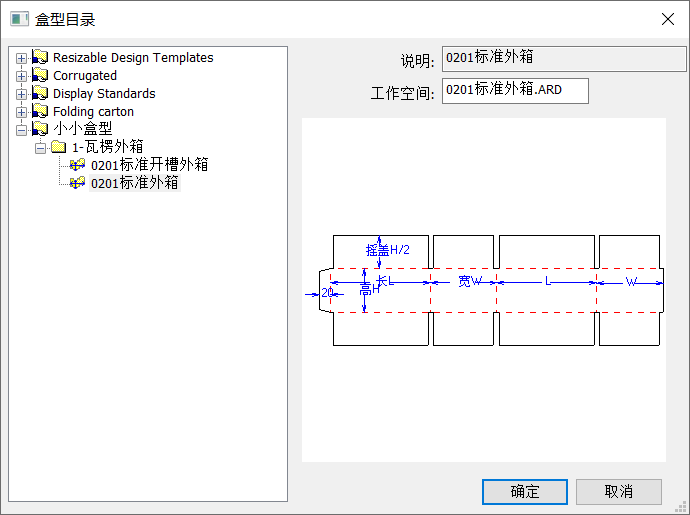The height and width of the screenshot is (515, 690).
Task: Click the 0201标准开槽外箱 design file icon
Action: click(x=78, y=165)
